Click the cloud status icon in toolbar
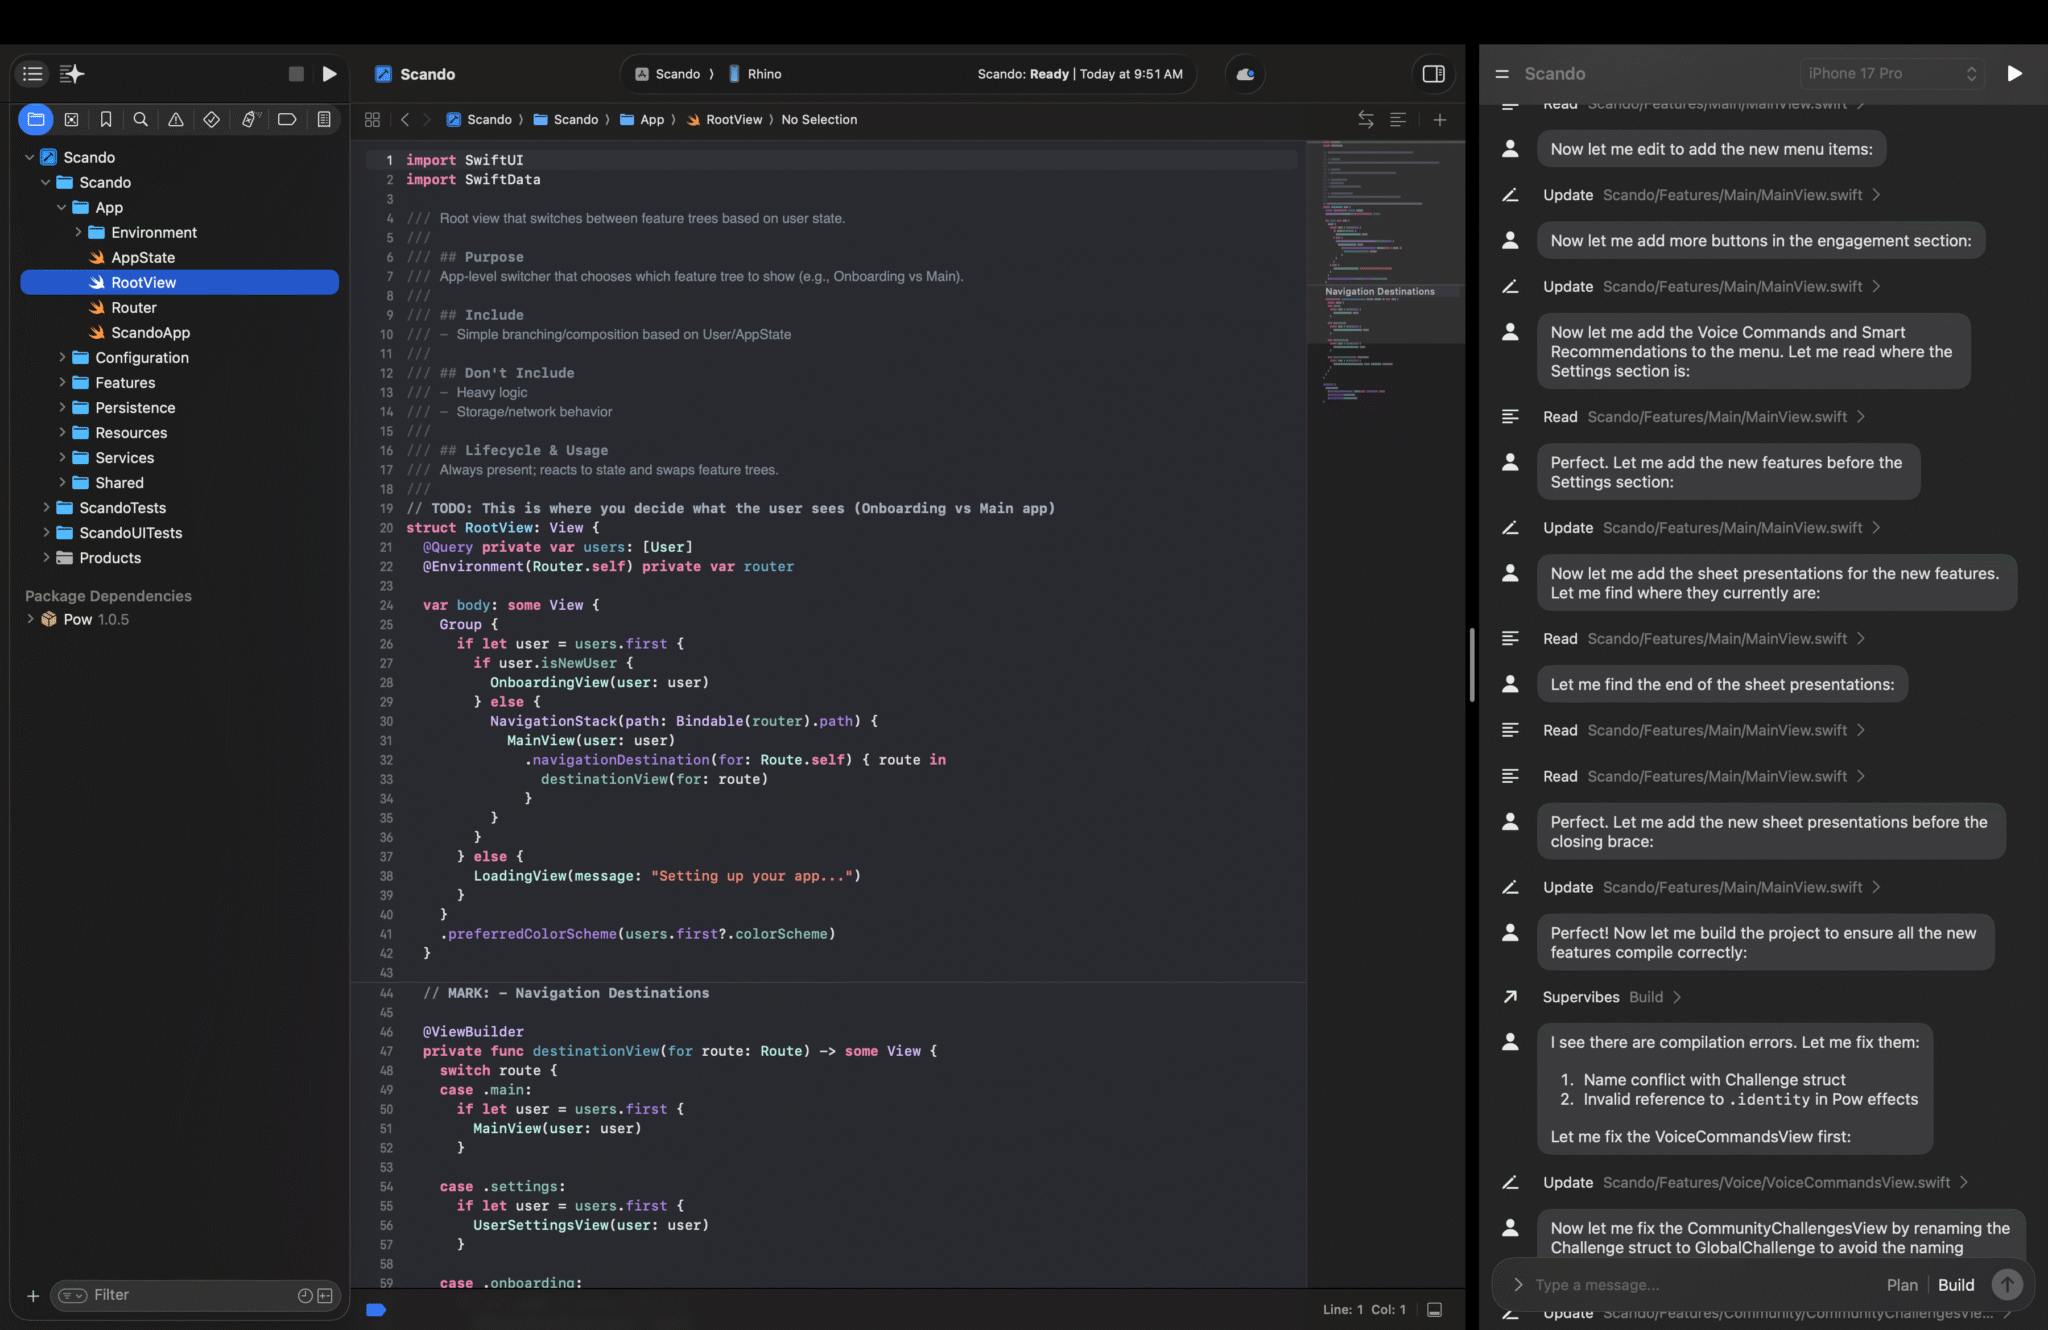 coord(1245,74)
